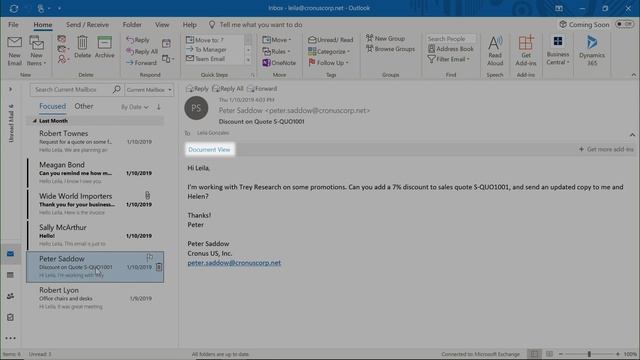640x360 pixels.
Task: Click Document View add-in link
Action: [209, 149]
